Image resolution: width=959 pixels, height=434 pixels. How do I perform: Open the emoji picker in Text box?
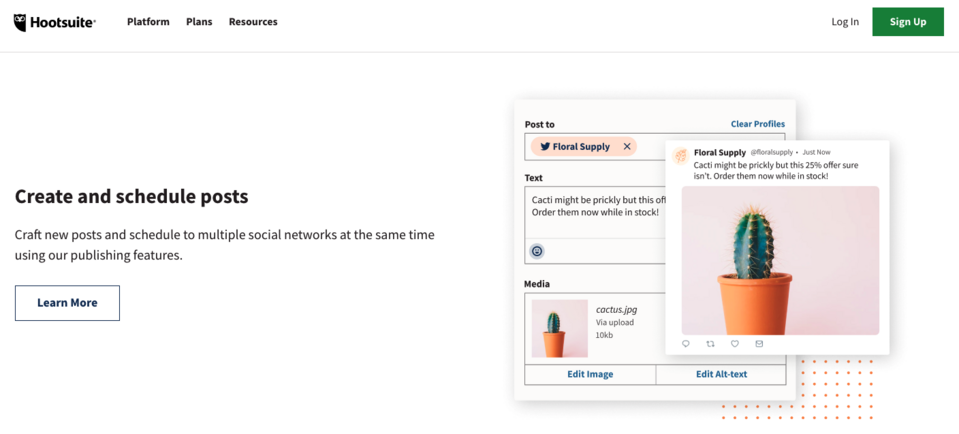537,251
